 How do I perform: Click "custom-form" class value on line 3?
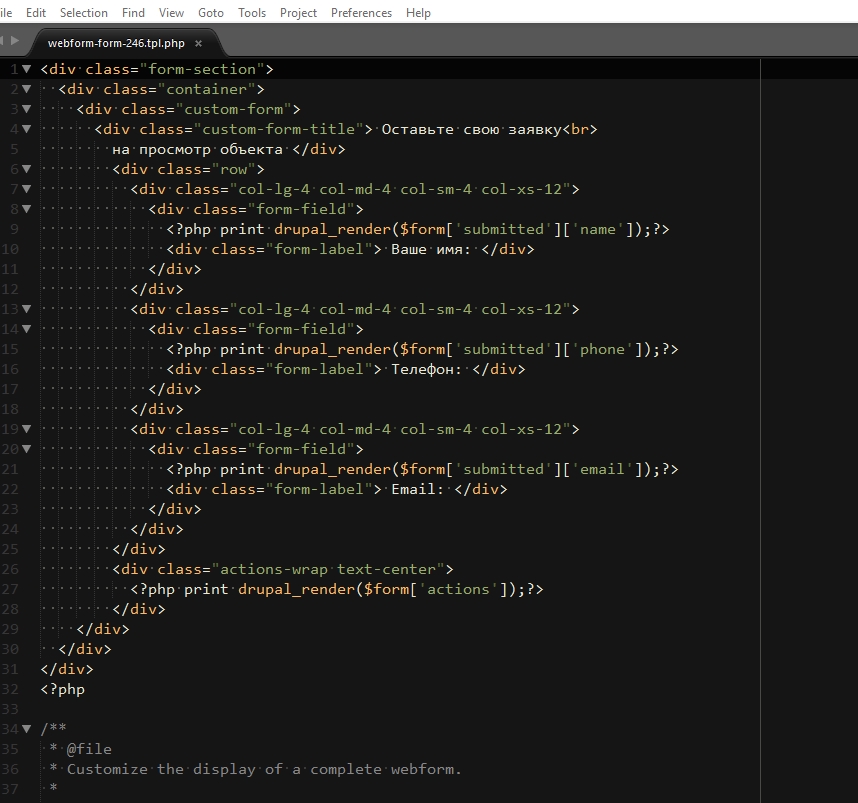[234, 109]
